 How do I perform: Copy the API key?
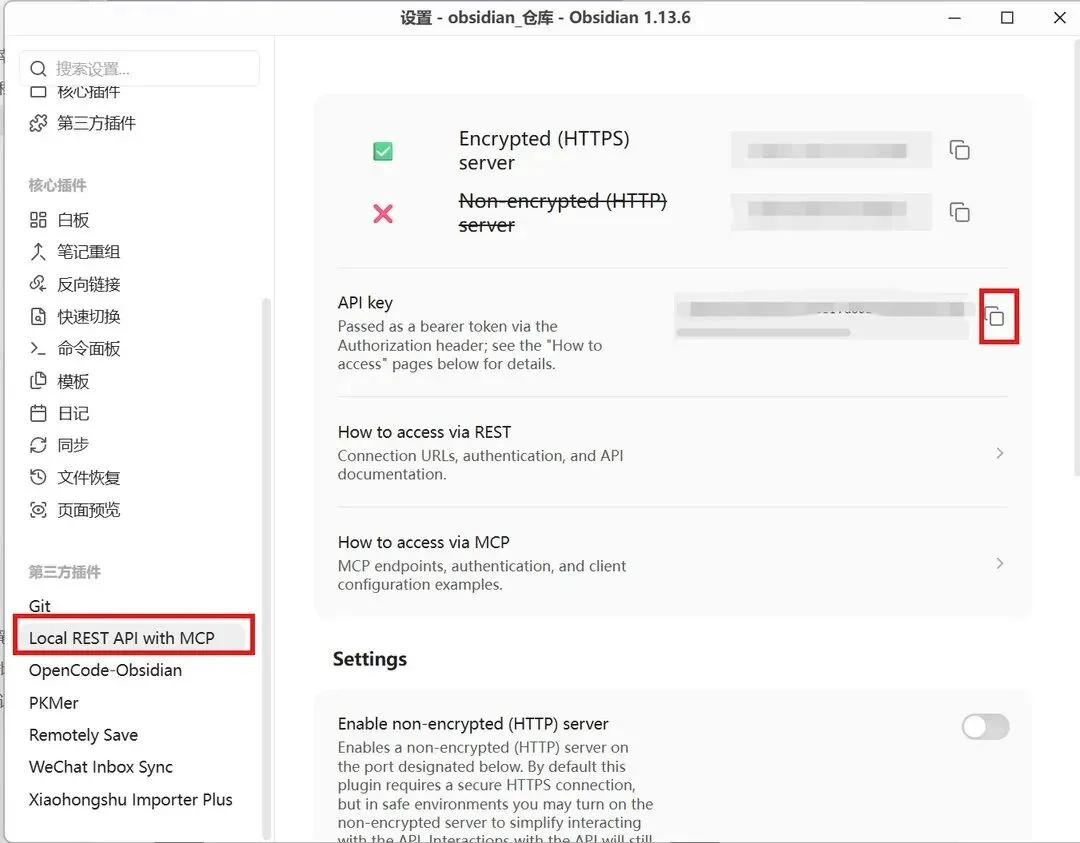tap(996, 317)
